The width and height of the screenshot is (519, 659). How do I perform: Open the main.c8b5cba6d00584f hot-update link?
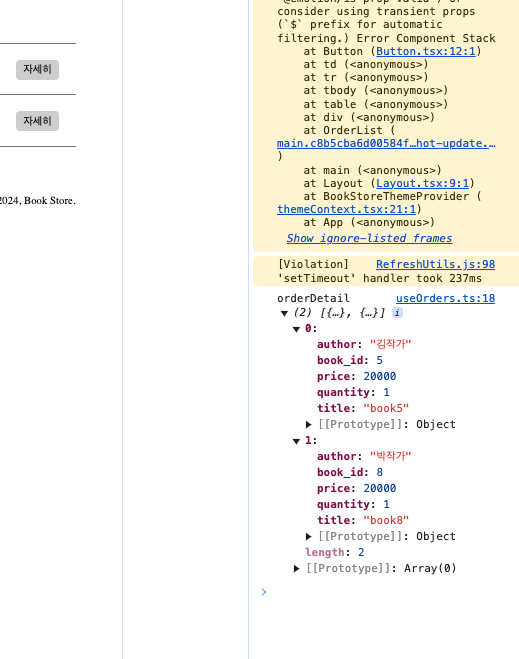click(386, 143)
